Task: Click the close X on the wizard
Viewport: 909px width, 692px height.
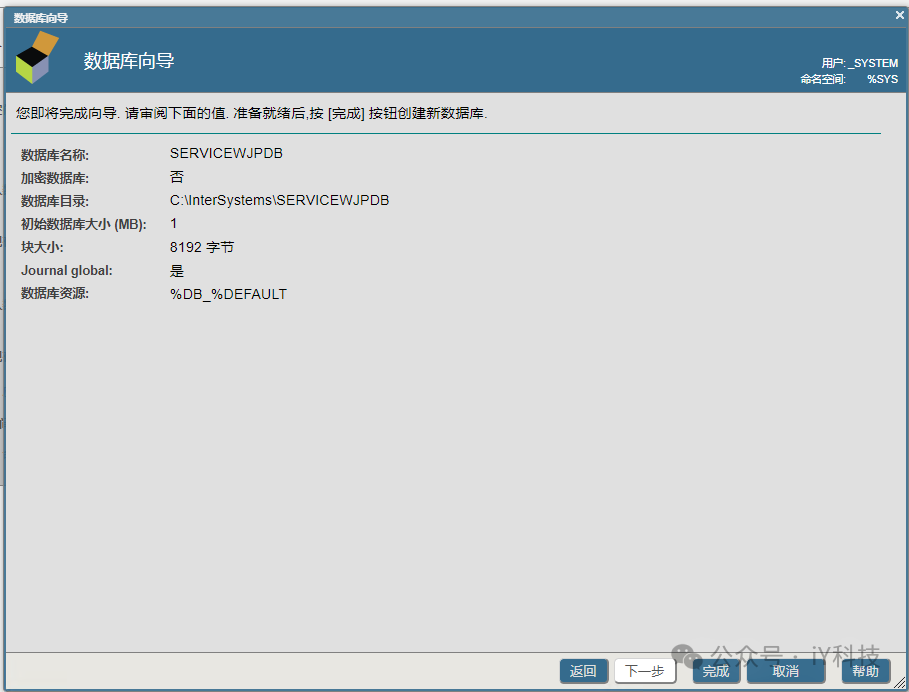Action: [x=897, y=15]
